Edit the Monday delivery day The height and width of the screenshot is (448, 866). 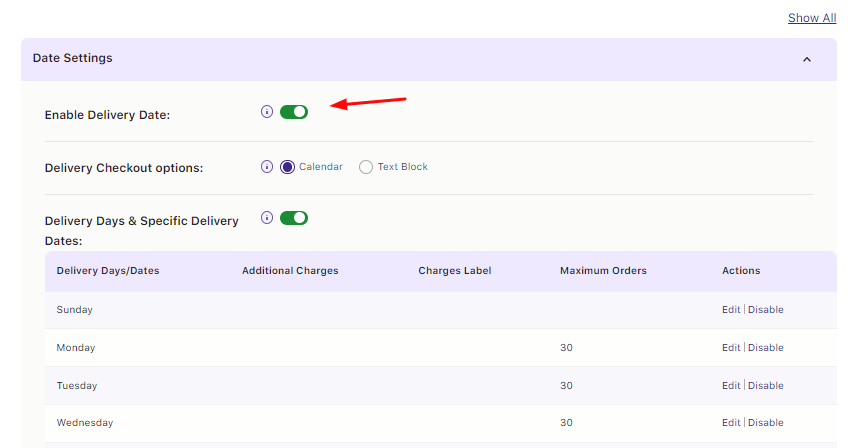[731, 348]
